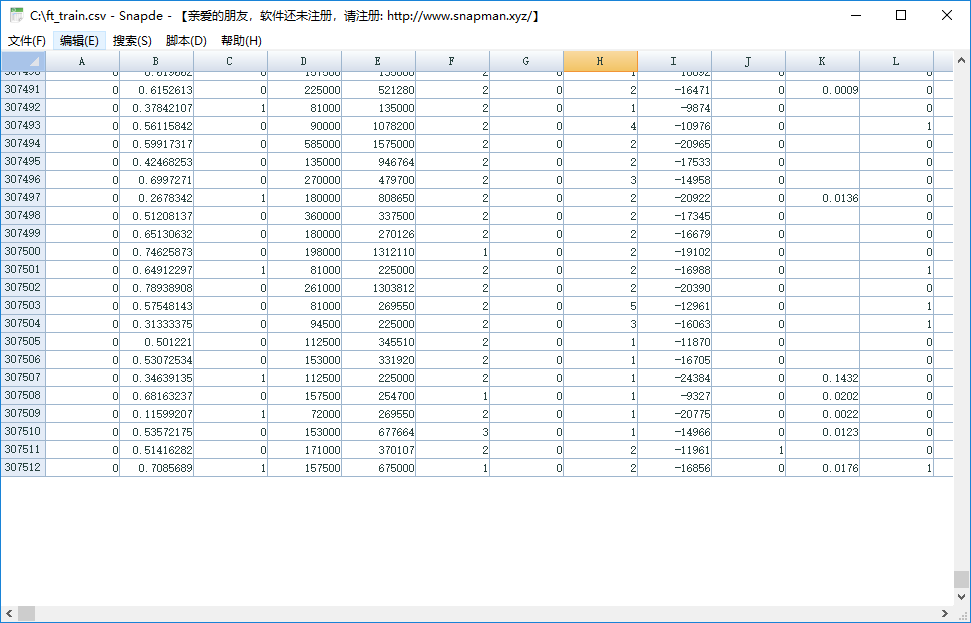This screenshot has height=623, width=971.
Task: Click the horizontal scrollbar left arrow
Action: coord(8,611)
